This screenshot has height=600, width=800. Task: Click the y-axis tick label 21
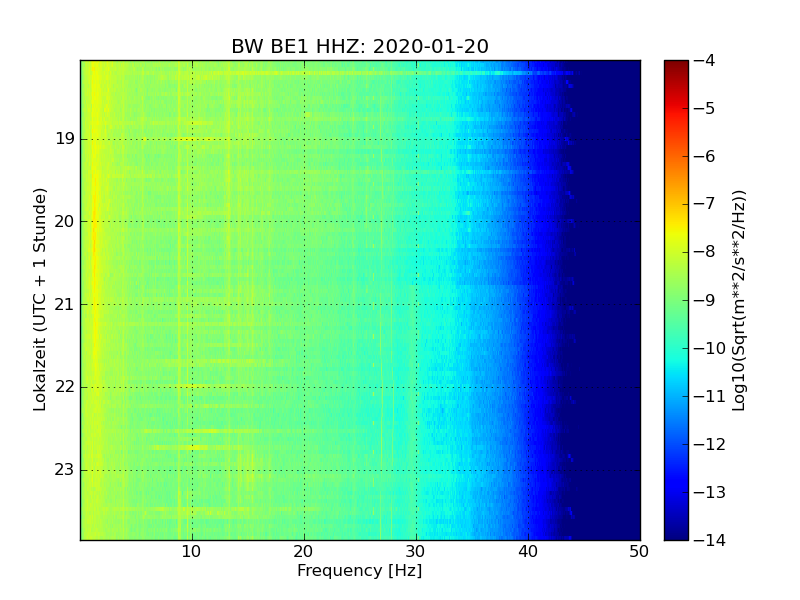65,305
